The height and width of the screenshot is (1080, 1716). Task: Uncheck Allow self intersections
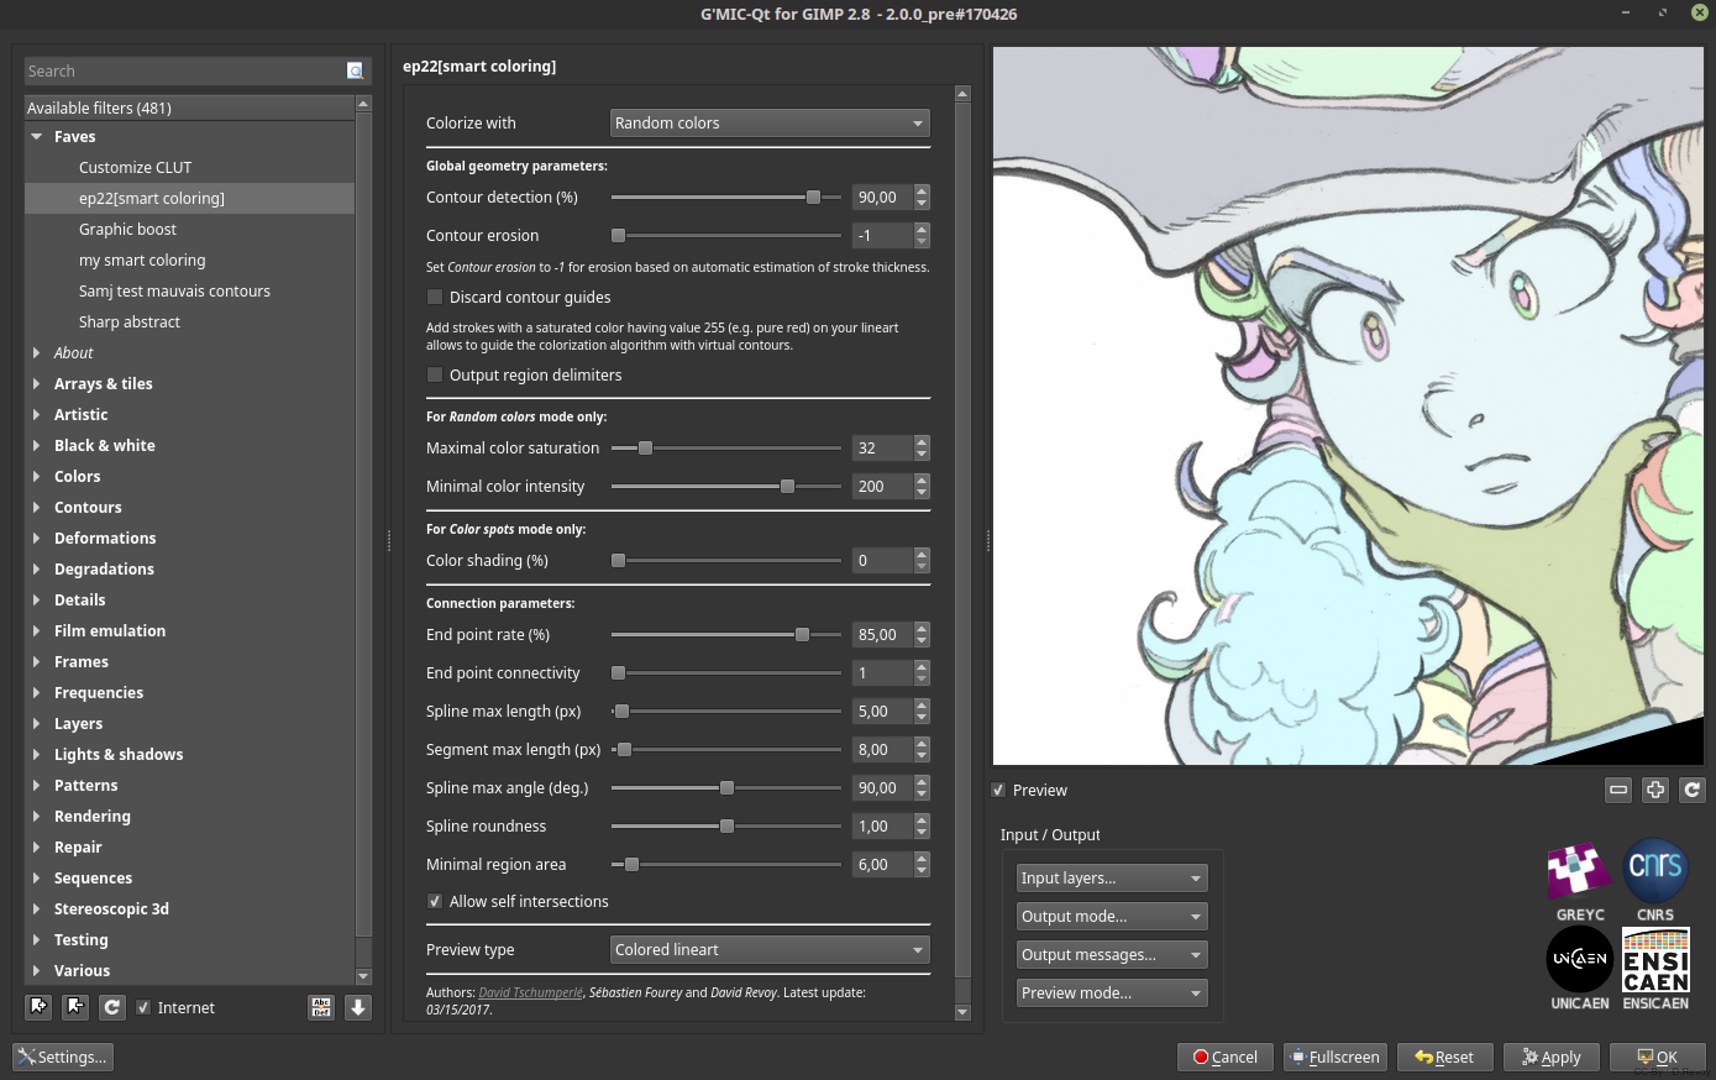point(435,901)
